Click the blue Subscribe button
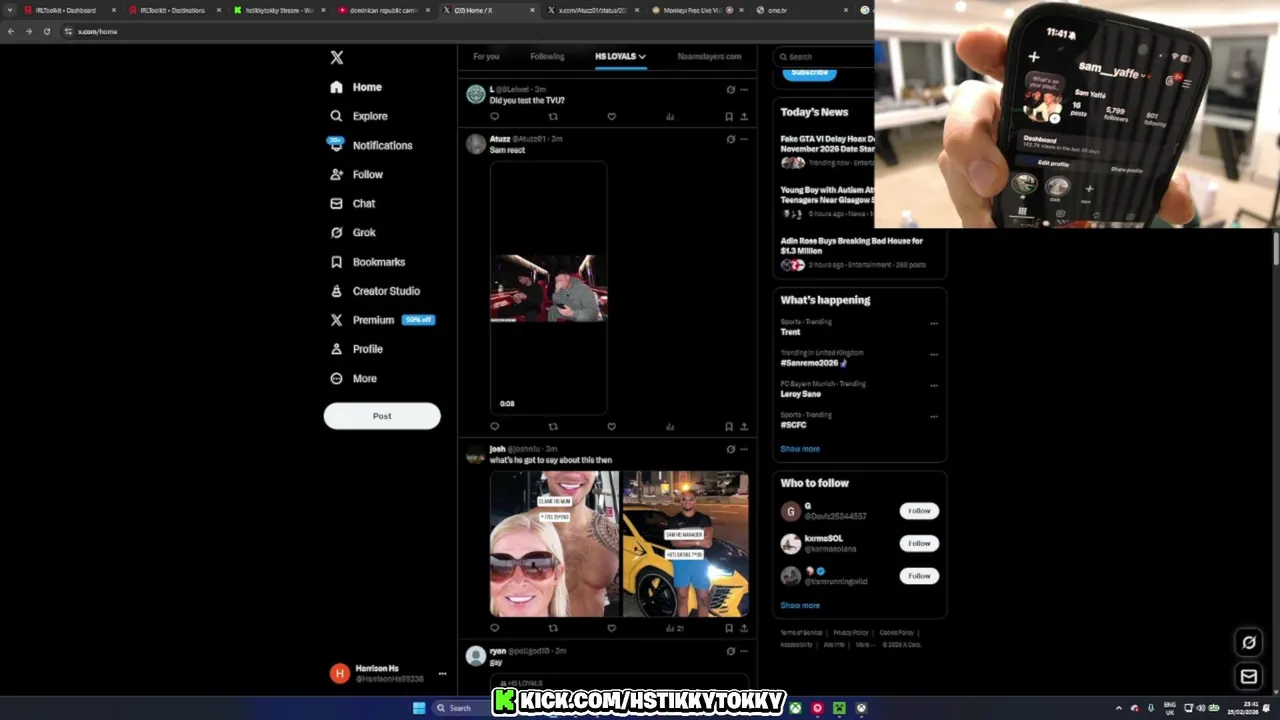Image resolution: width=1280 pixels, height=720 pixels. [x=809, y=72]
